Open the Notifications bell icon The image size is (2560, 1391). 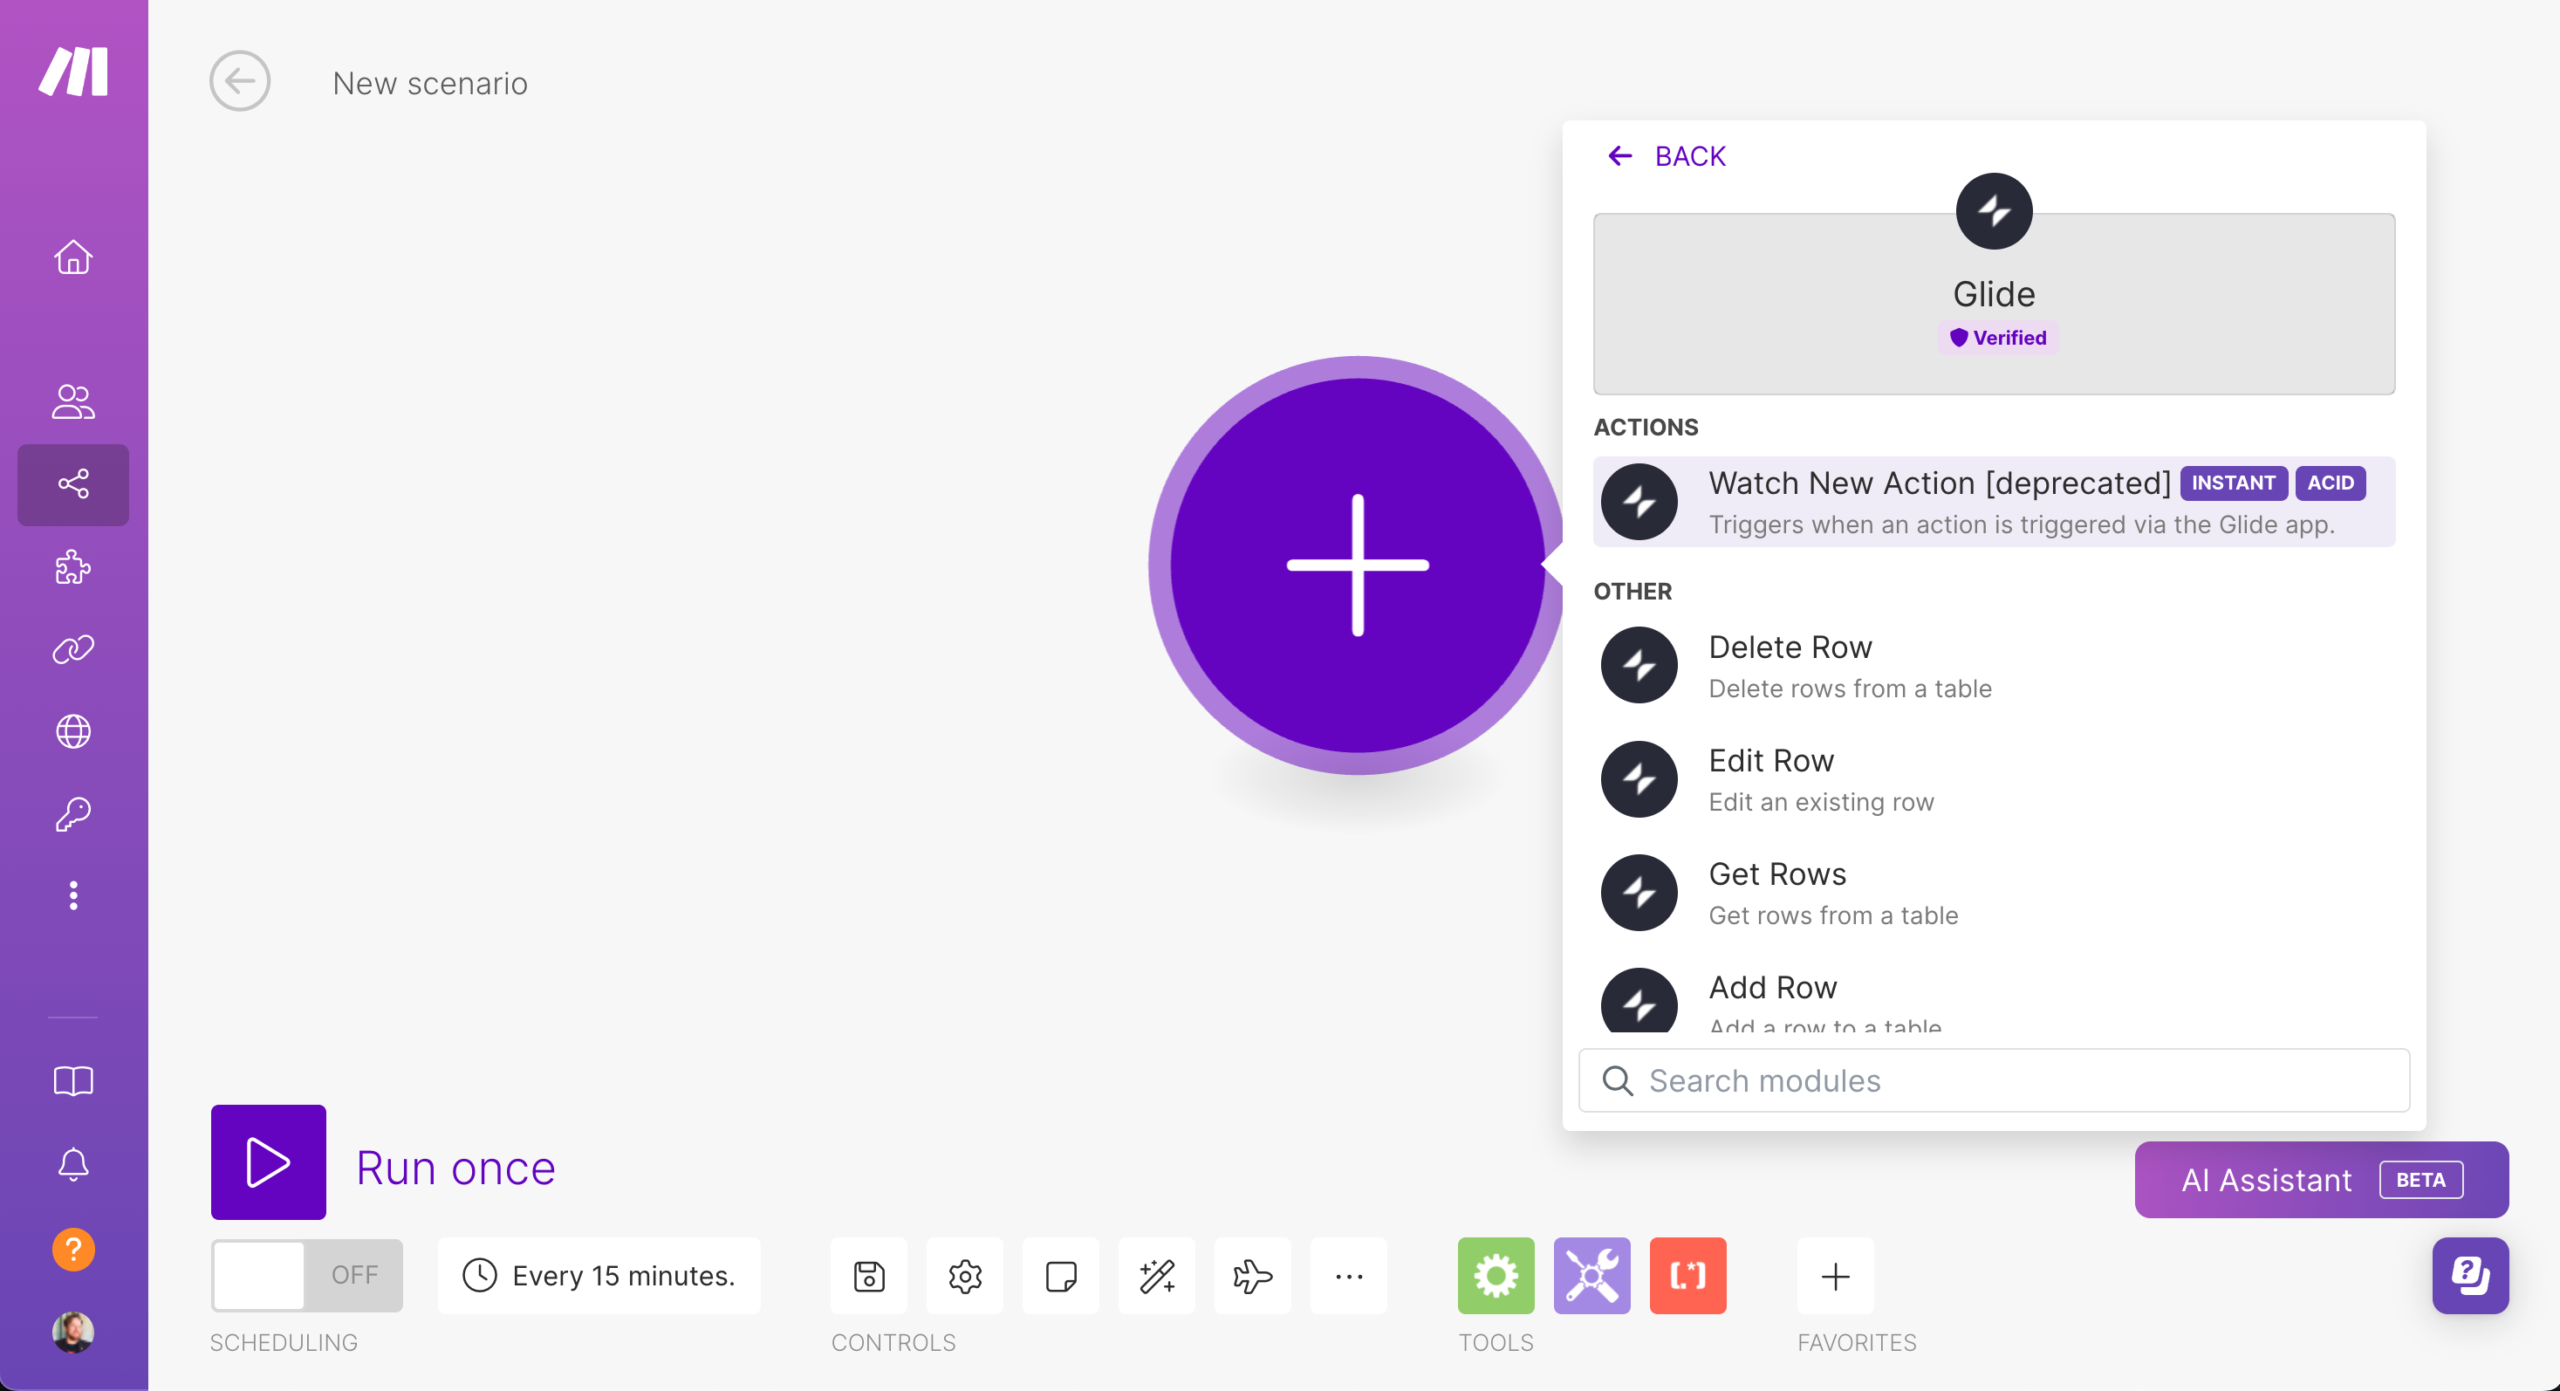(73, 1164)
